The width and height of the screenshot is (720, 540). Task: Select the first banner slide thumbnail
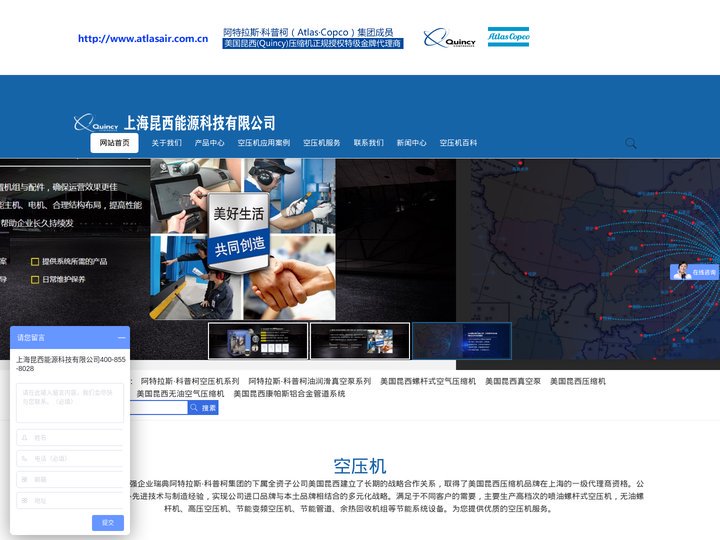pos(258,341)
